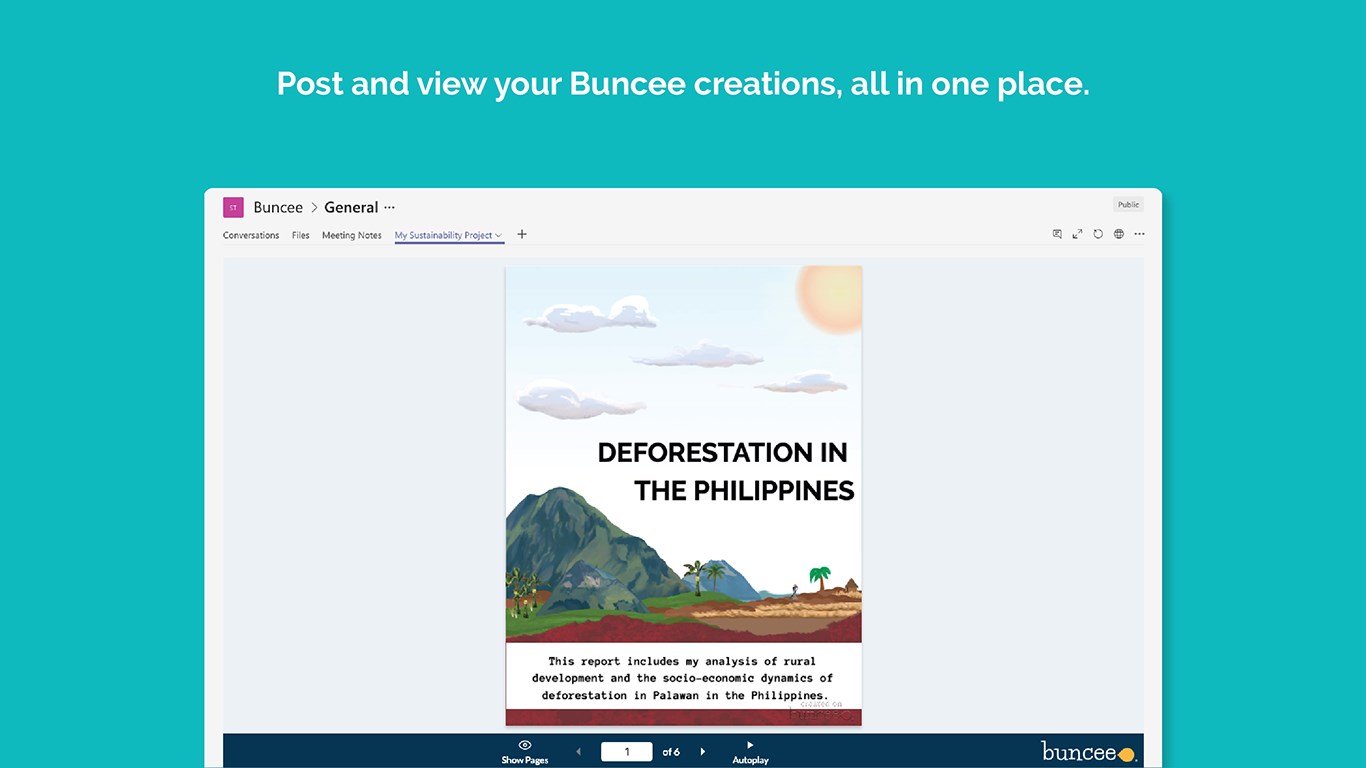Toggle Show Pages eye icon
This screenshot has height=768, width=1366.
(525, 745)
